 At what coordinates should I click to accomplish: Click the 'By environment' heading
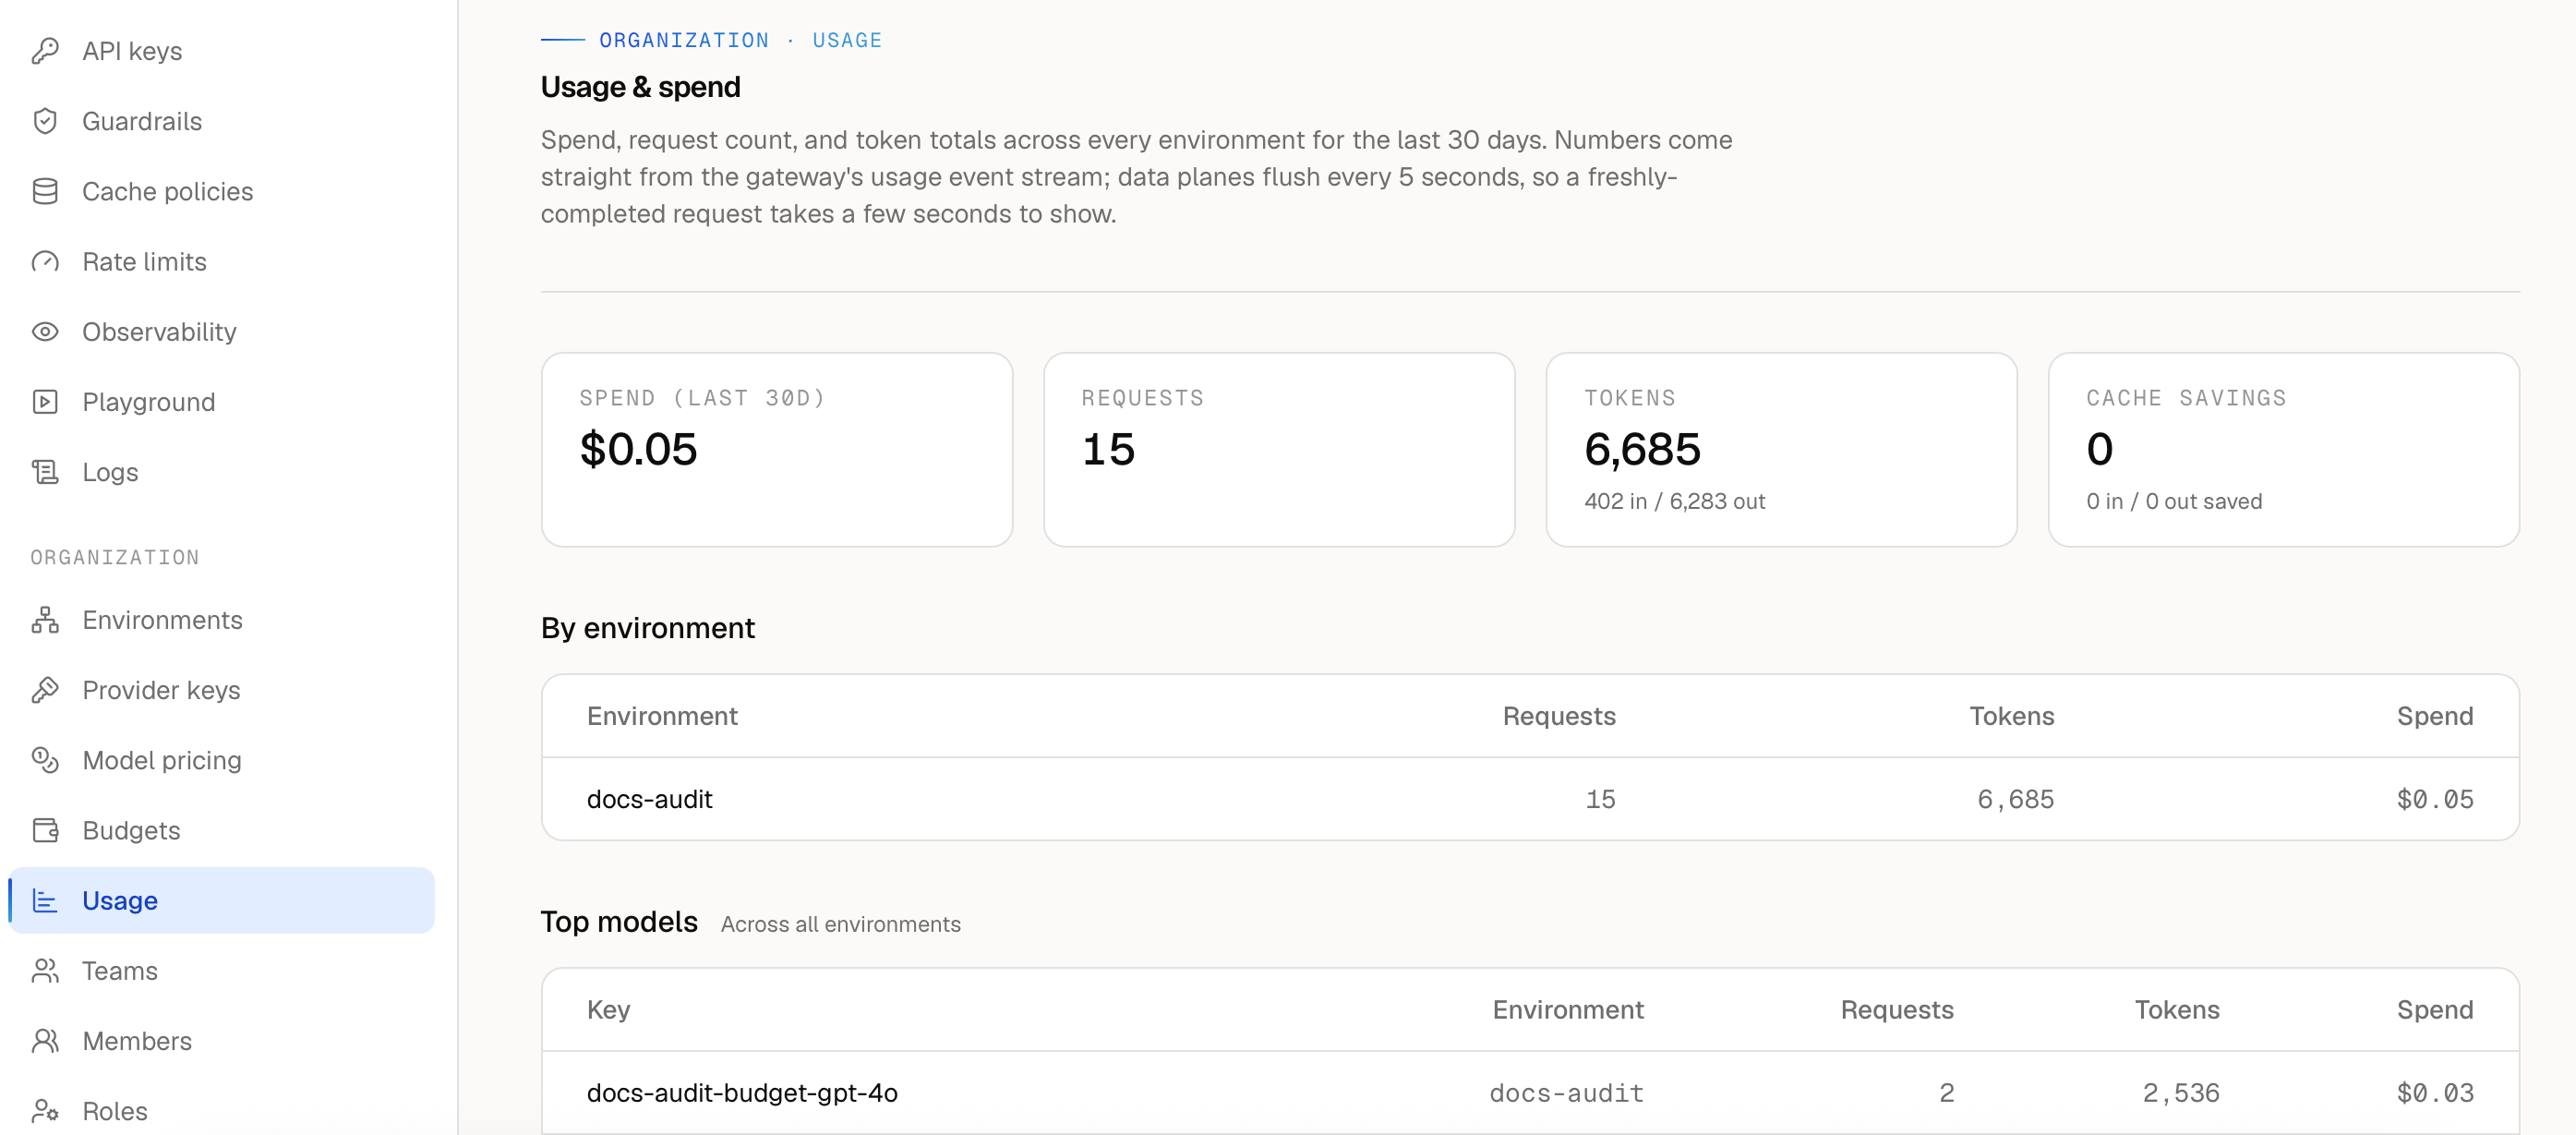tap(647, 627)
